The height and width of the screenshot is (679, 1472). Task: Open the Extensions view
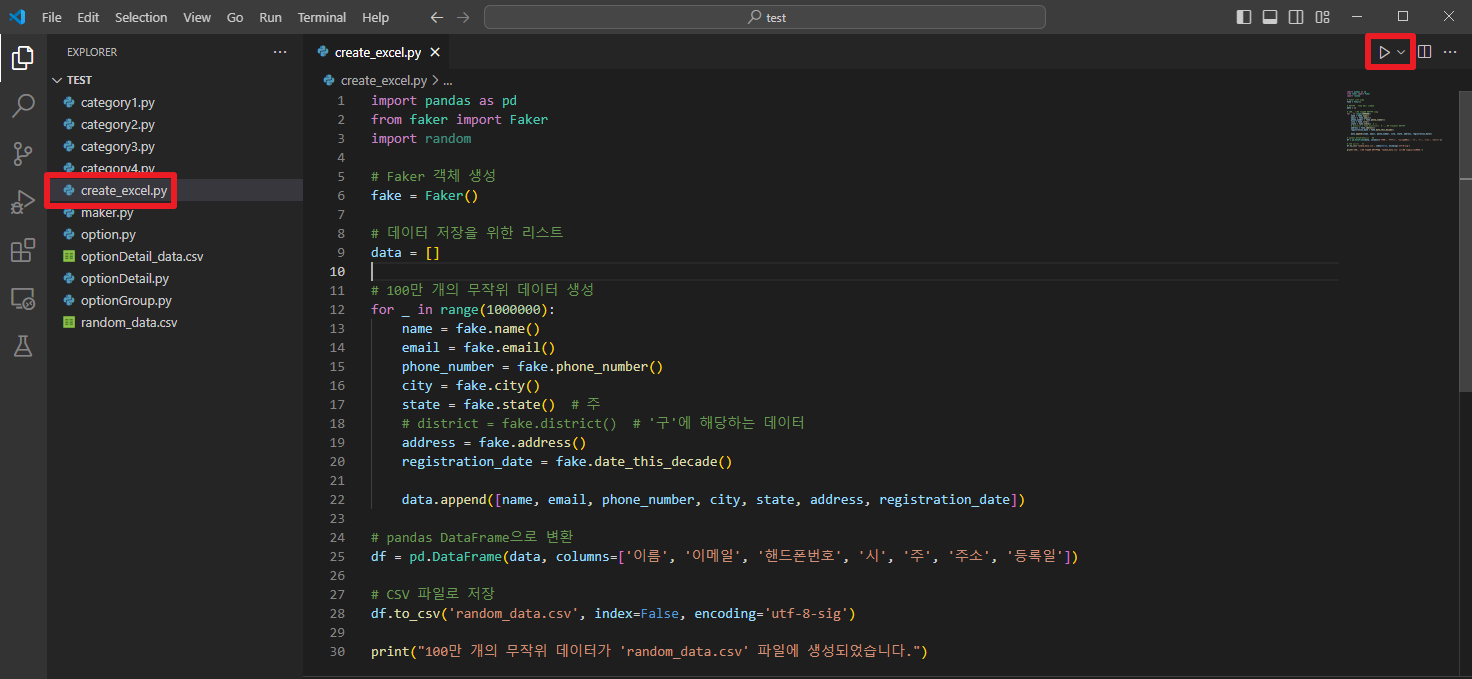pos(22,250)
